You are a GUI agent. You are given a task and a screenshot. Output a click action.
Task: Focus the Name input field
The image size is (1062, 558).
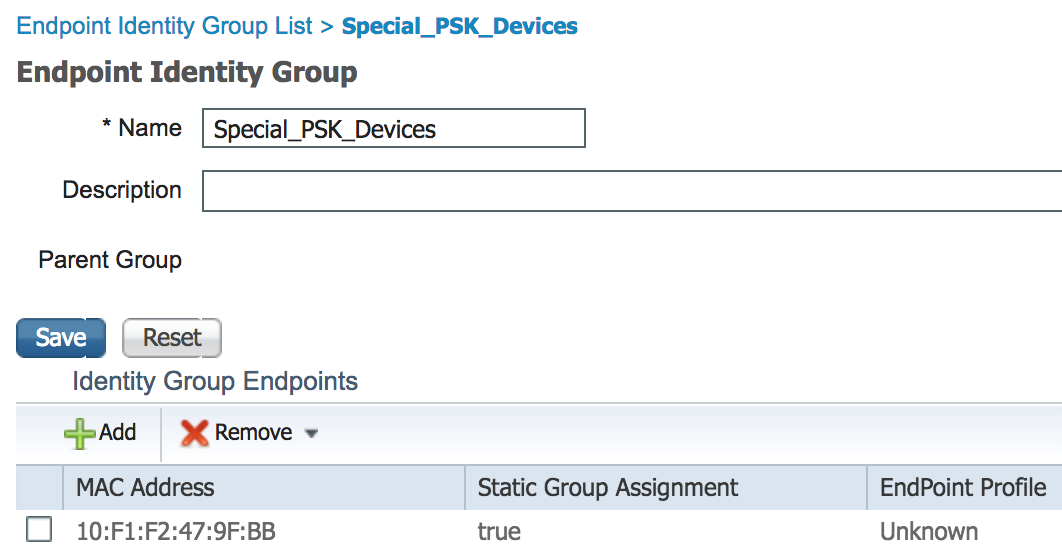(394, 128)
